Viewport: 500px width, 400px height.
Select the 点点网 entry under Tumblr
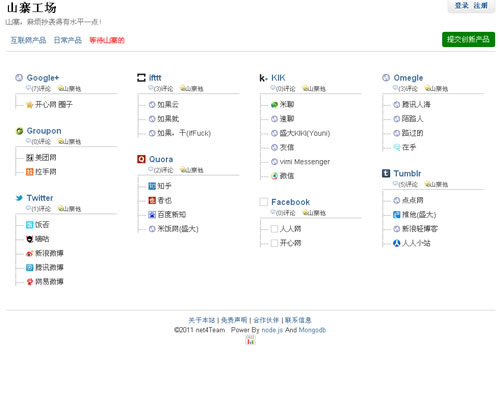coord(413,200)
